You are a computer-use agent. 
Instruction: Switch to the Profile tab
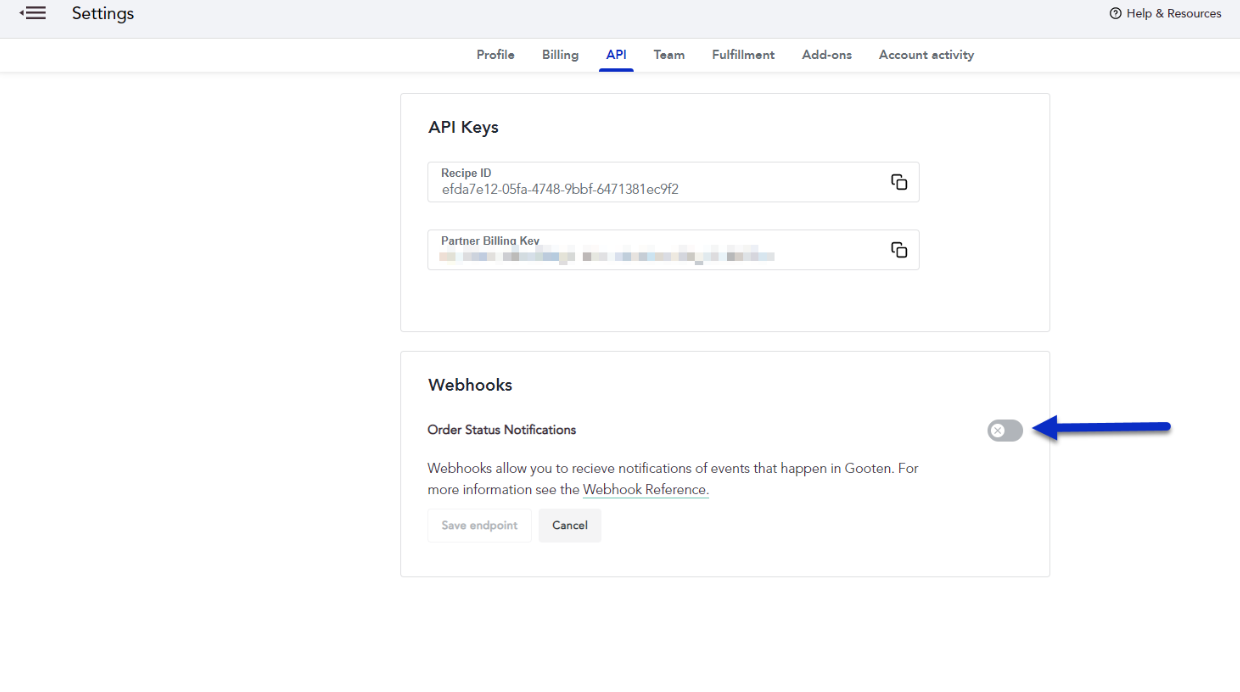(x=495, y=55)
